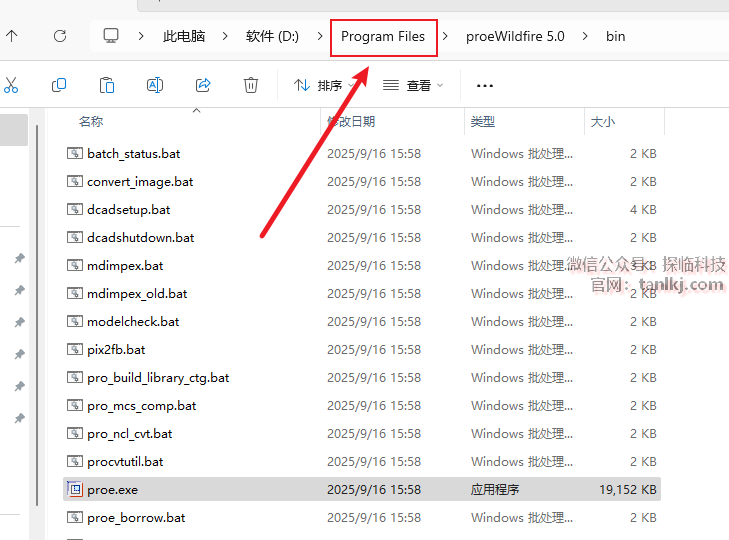The height and width of the screenshot is (540, 729).
Task: Go to 软件 (D:) in breadcrumb
Action: pos(272,36)
